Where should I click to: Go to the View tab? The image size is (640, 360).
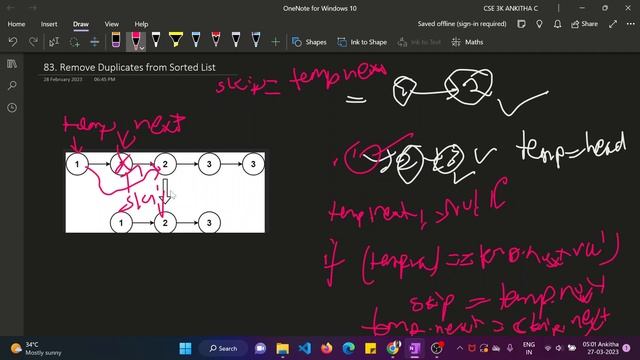(x=111, y=24)
